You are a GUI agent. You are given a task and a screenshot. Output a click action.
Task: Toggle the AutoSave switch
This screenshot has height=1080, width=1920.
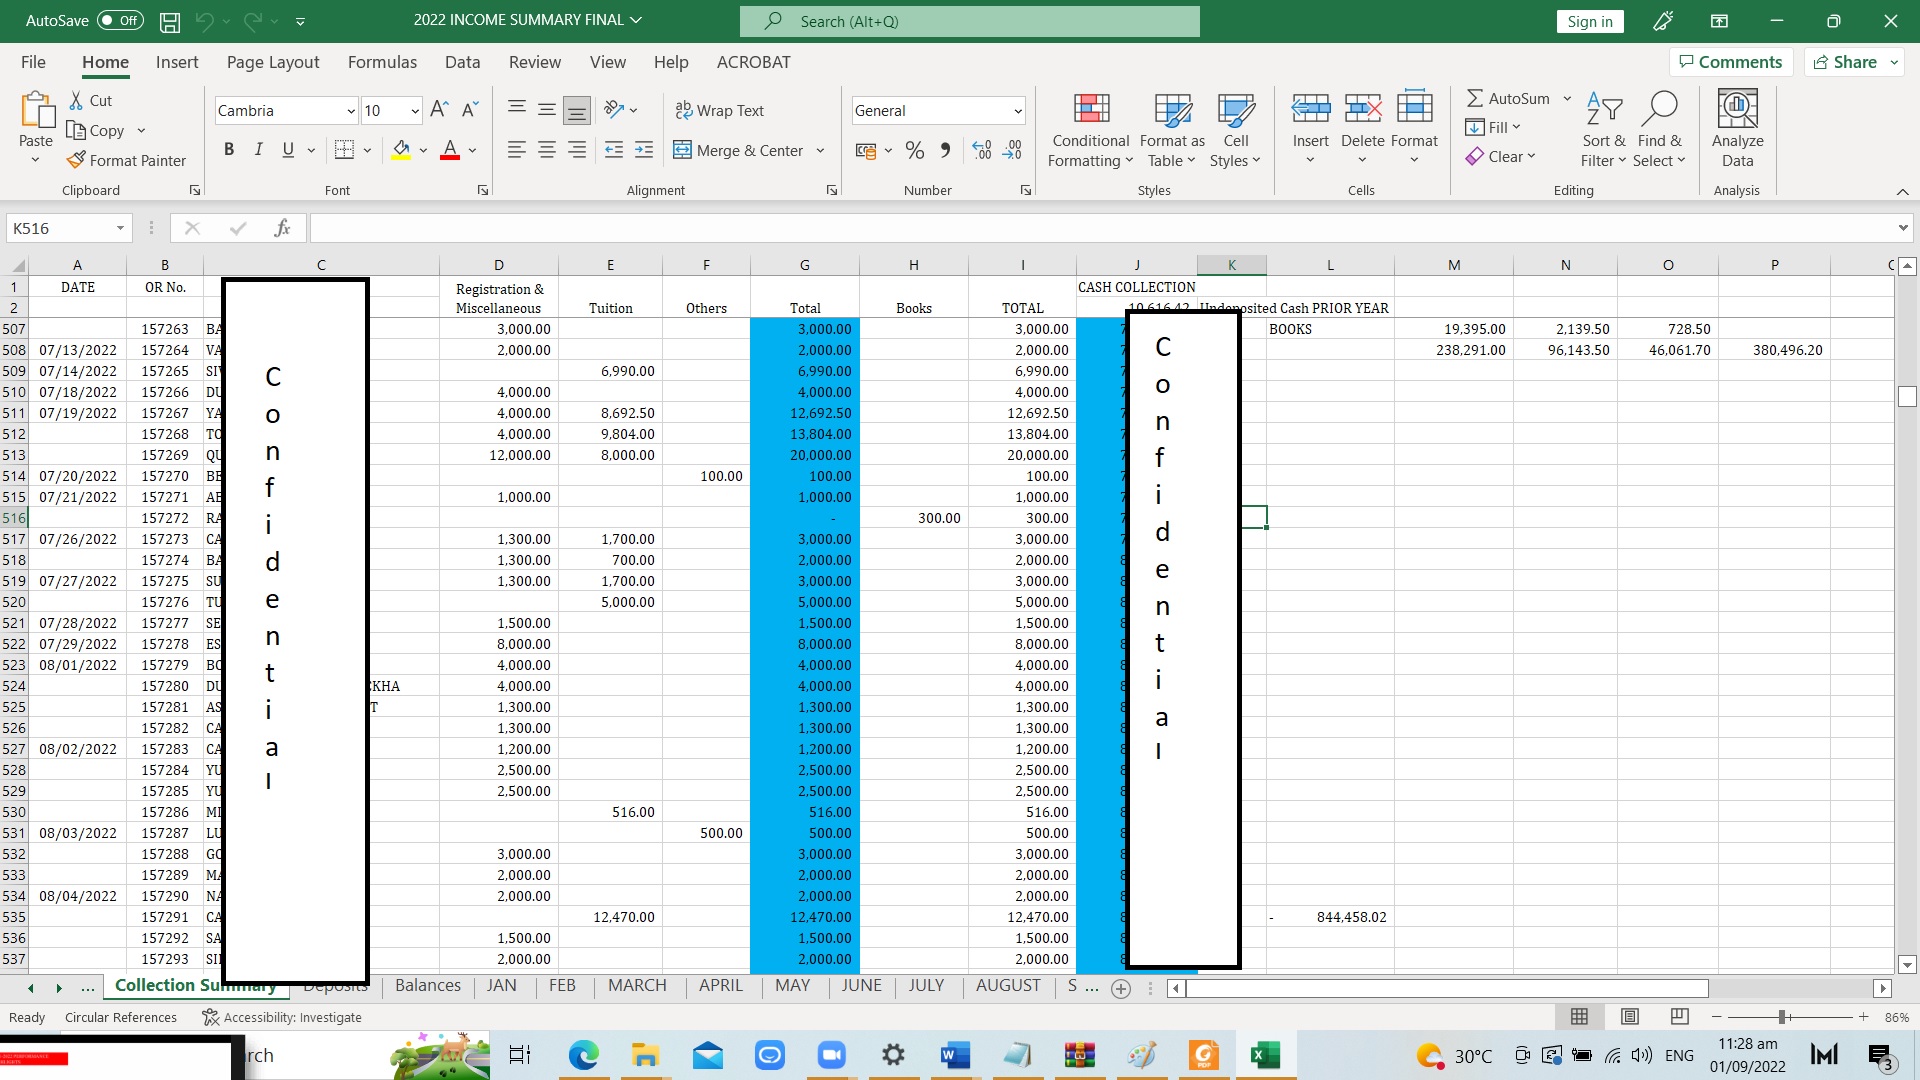point(121,20)
